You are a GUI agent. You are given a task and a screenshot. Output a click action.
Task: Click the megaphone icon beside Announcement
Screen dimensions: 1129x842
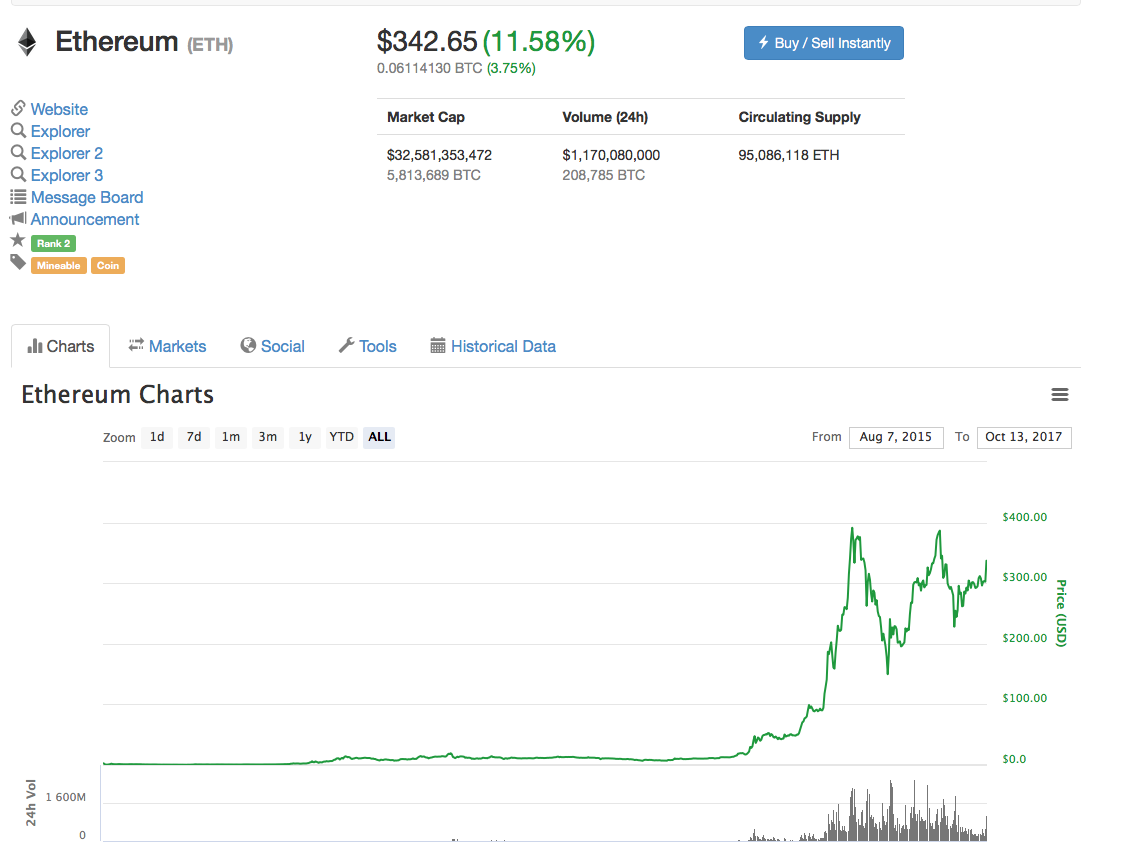18,219
